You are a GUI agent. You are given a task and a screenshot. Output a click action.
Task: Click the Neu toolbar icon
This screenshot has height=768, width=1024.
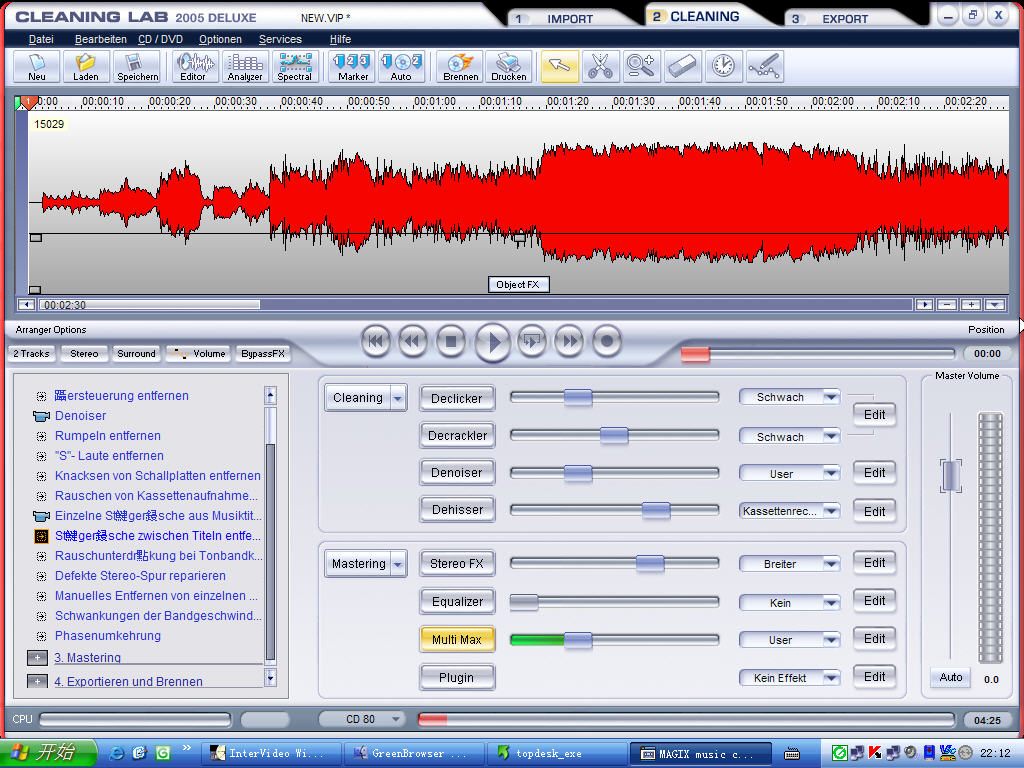point(37,67)
